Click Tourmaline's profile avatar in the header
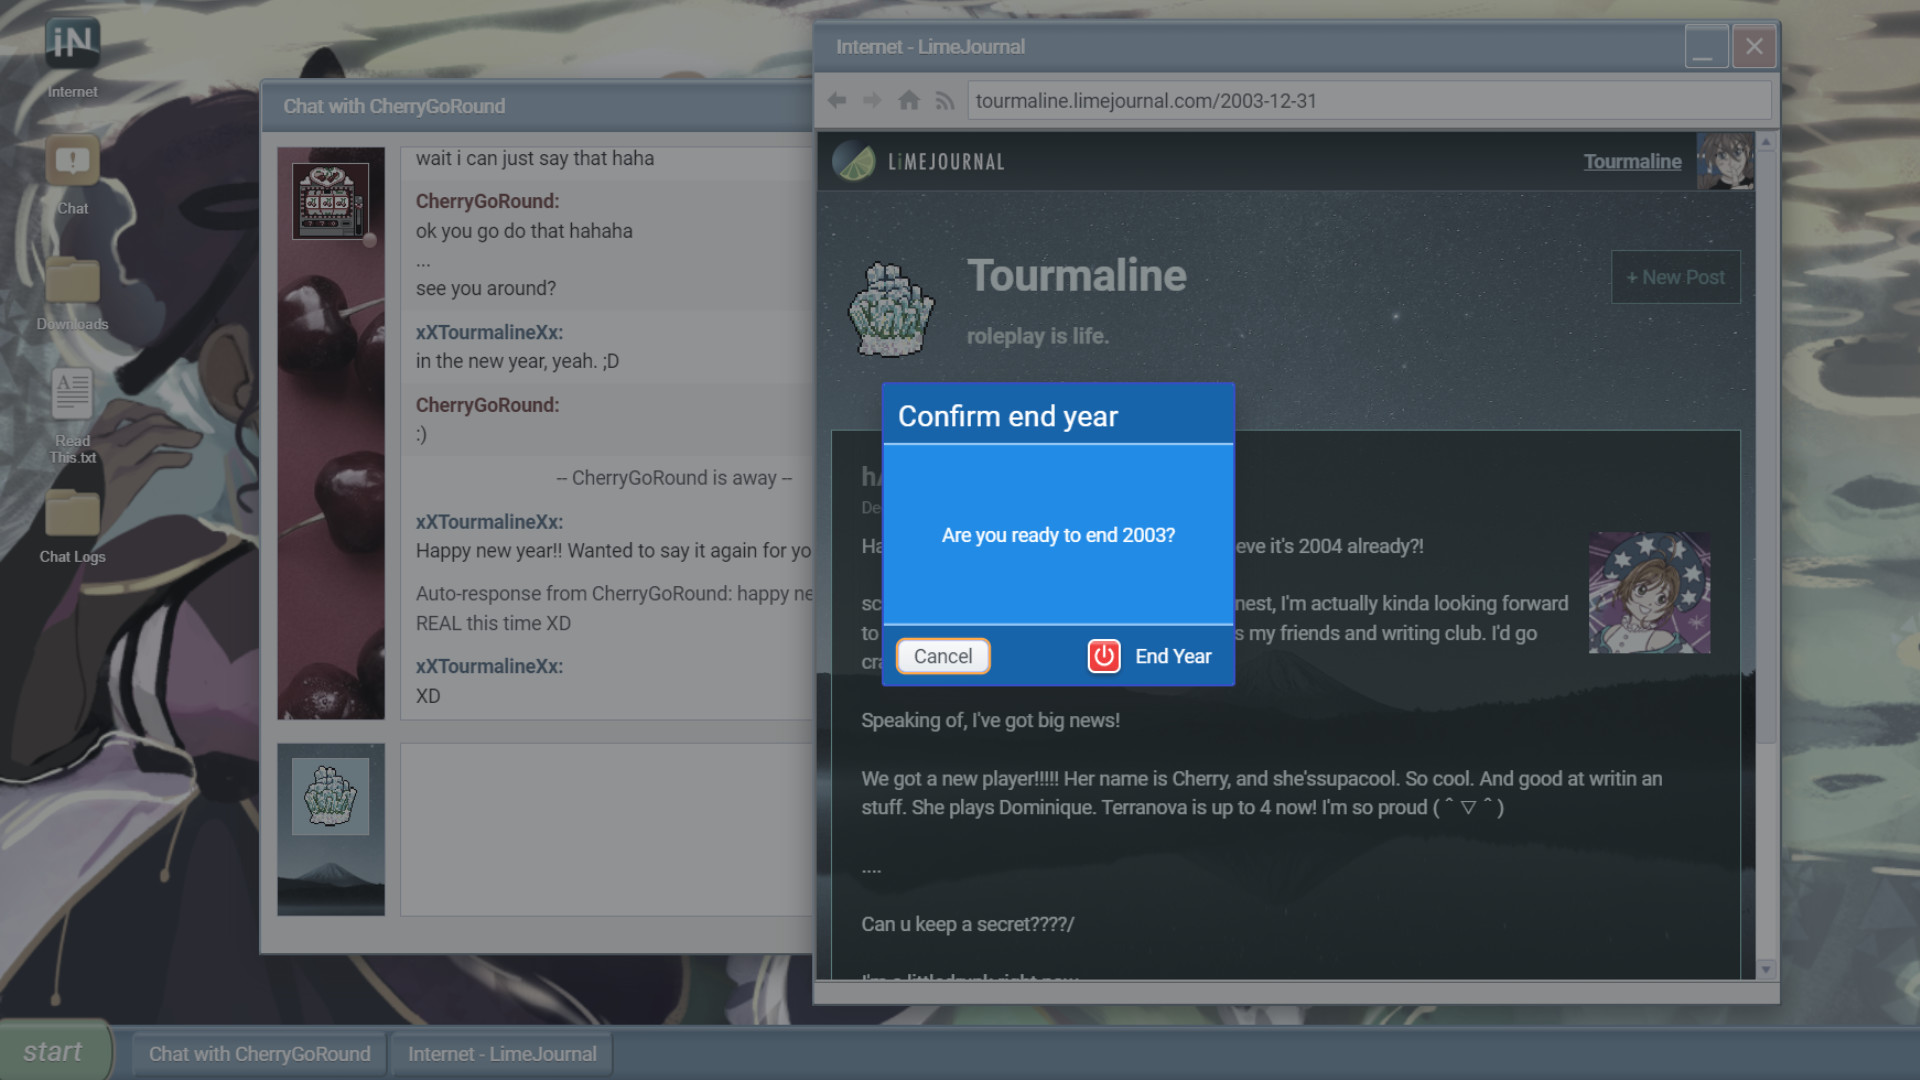This screenshot has width=1920, height=1080. 1726,161
